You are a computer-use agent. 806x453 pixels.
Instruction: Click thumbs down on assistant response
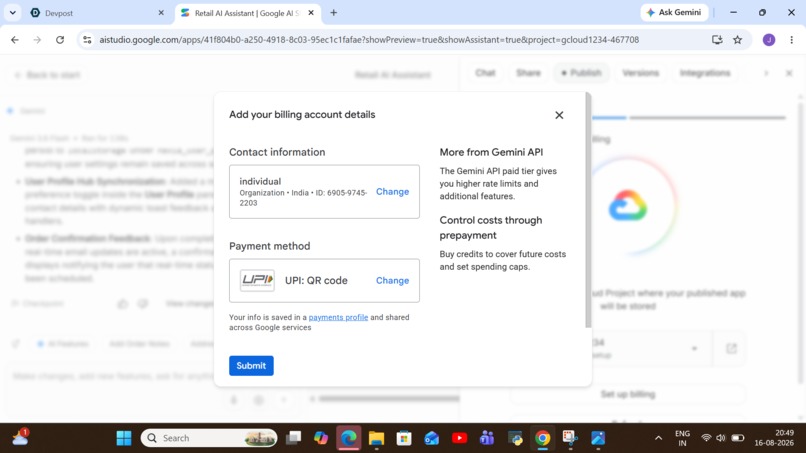pyautogui.click(x=142, y=304)
